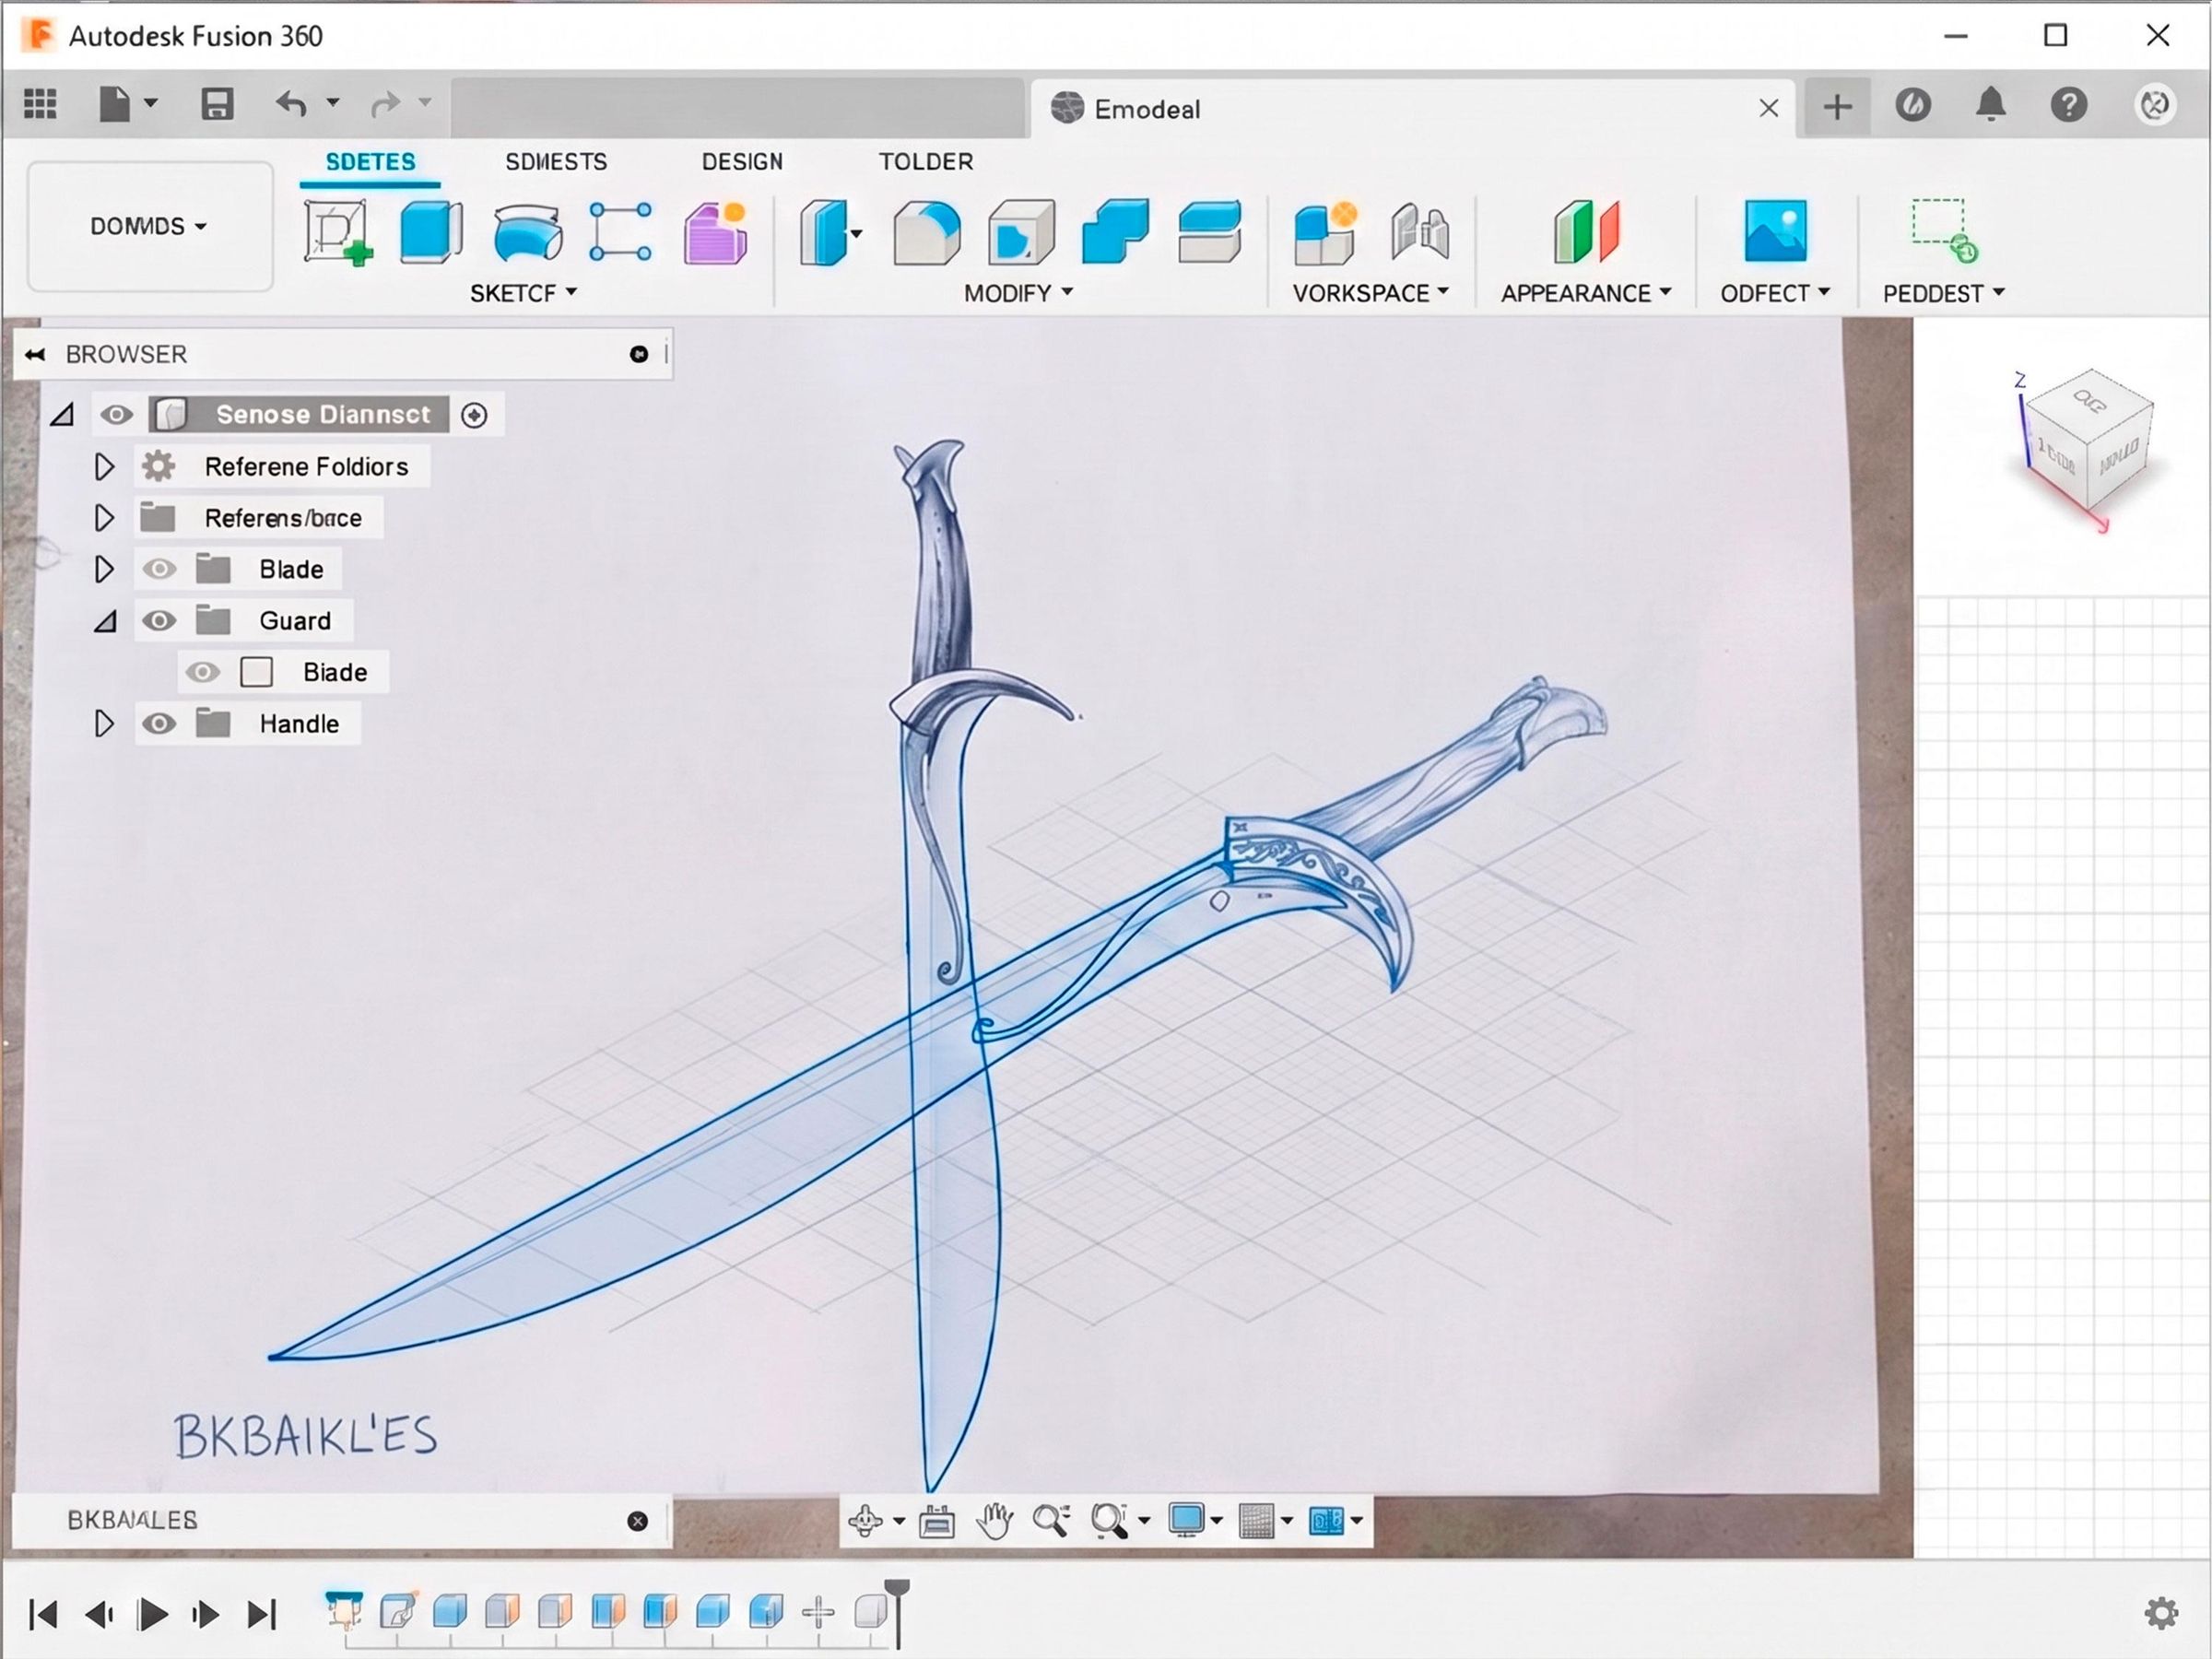Switch to the SDMESTS ribbon tab
Screen dimensions: 2212x1659
[x=556, y=162]
